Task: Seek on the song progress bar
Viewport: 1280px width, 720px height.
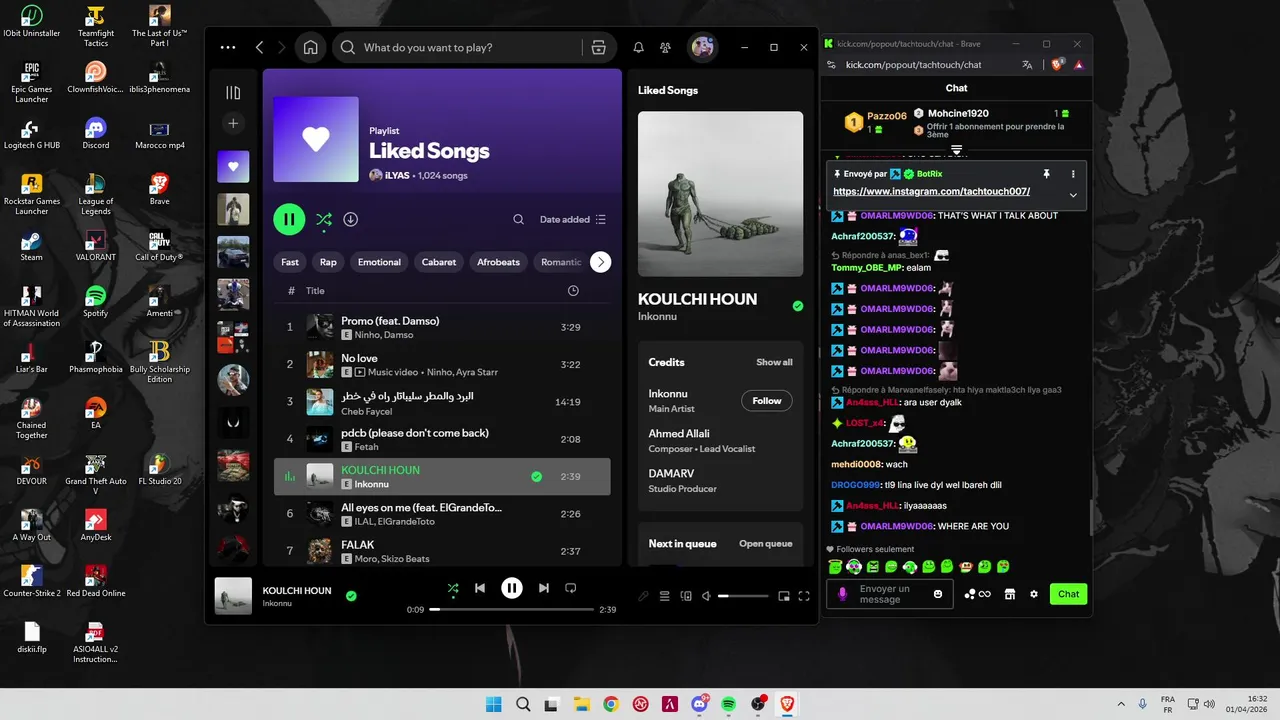Action: [512, 609]
